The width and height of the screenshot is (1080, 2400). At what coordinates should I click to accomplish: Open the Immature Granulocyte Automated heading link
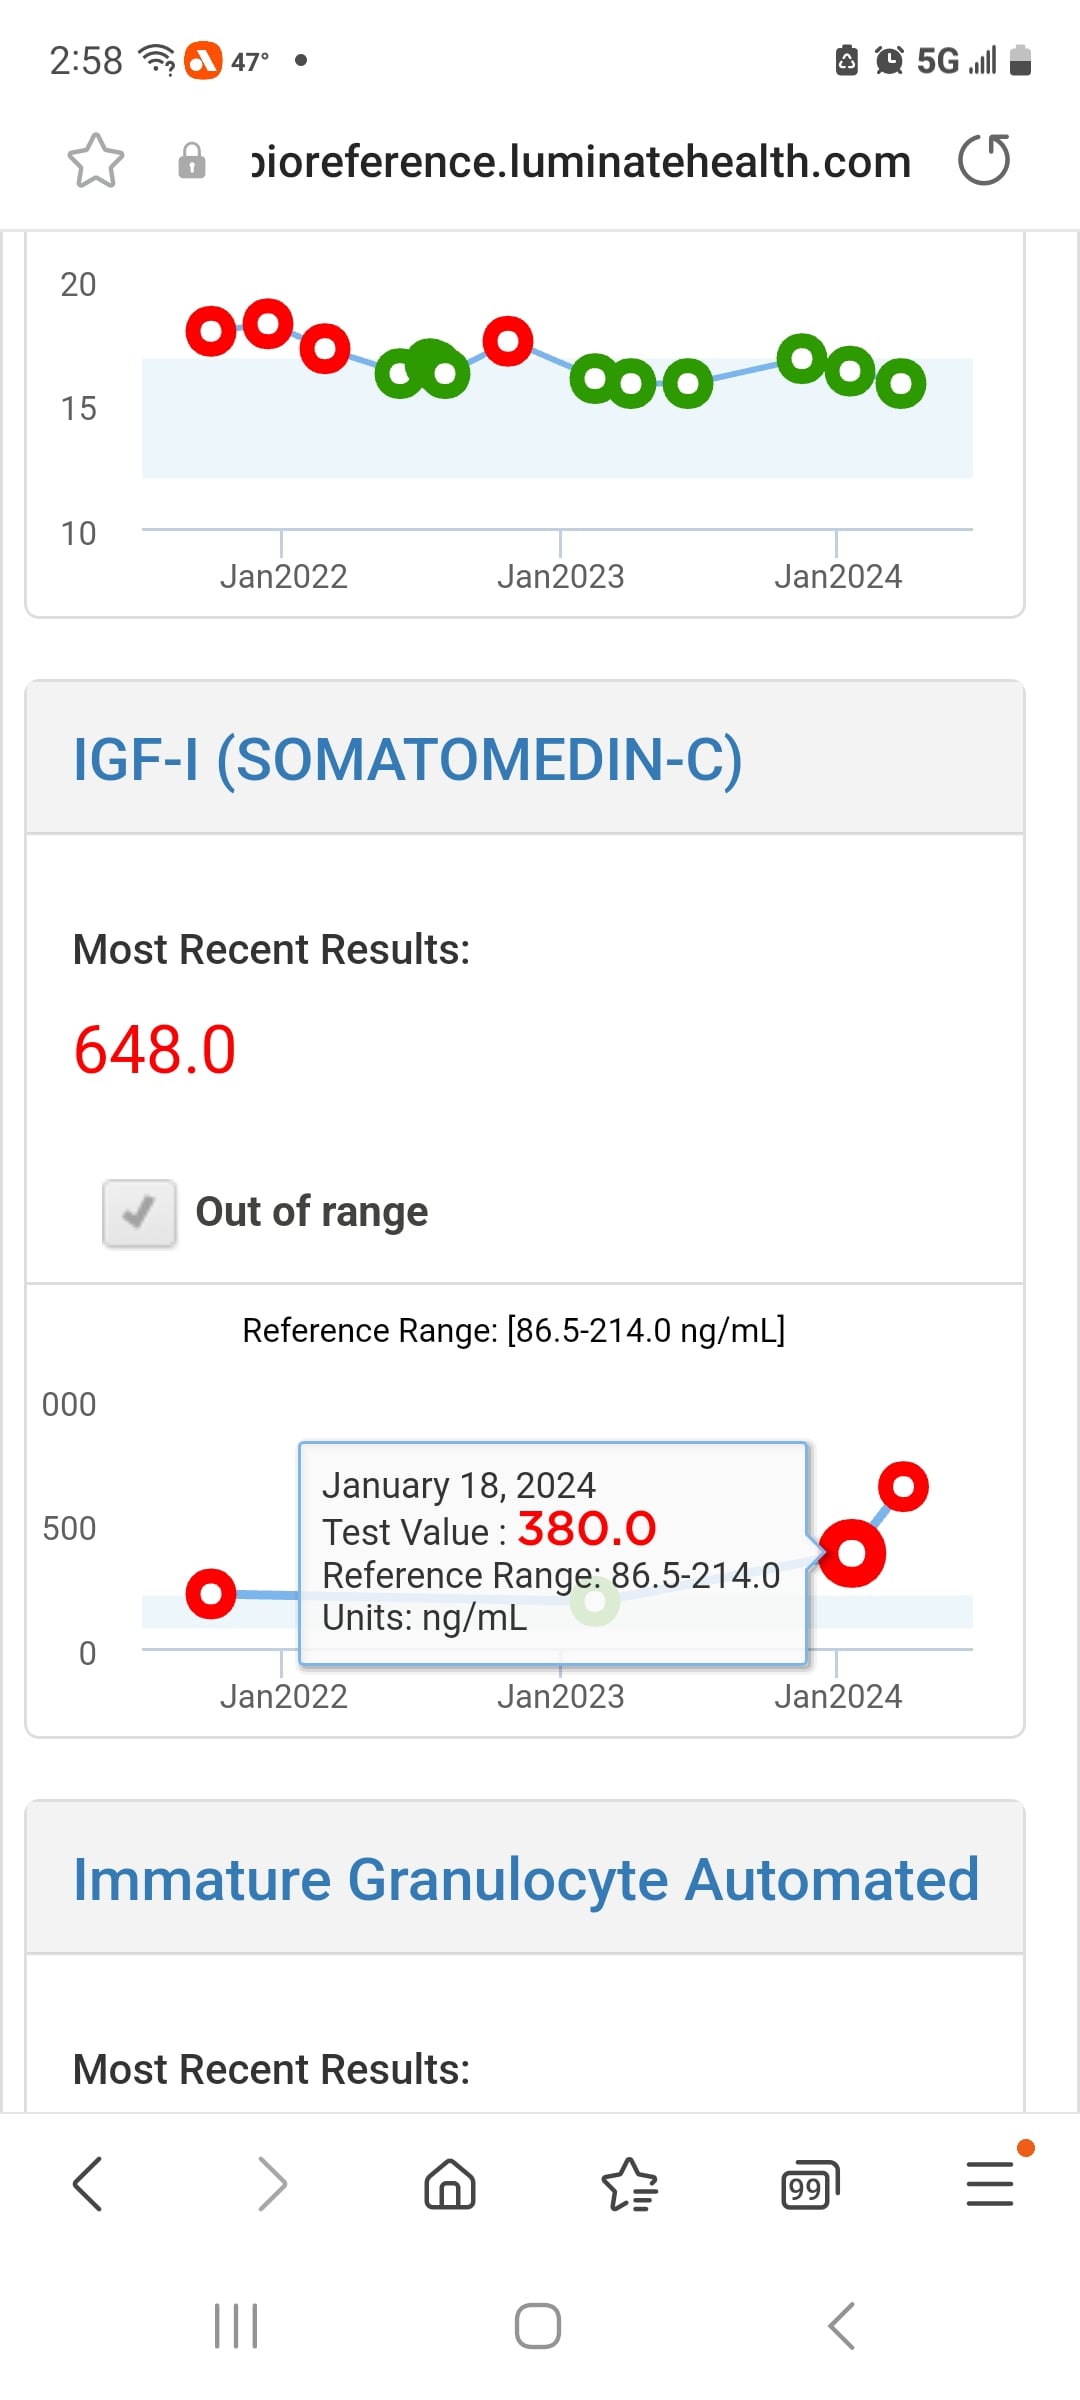pos(526,1879)
